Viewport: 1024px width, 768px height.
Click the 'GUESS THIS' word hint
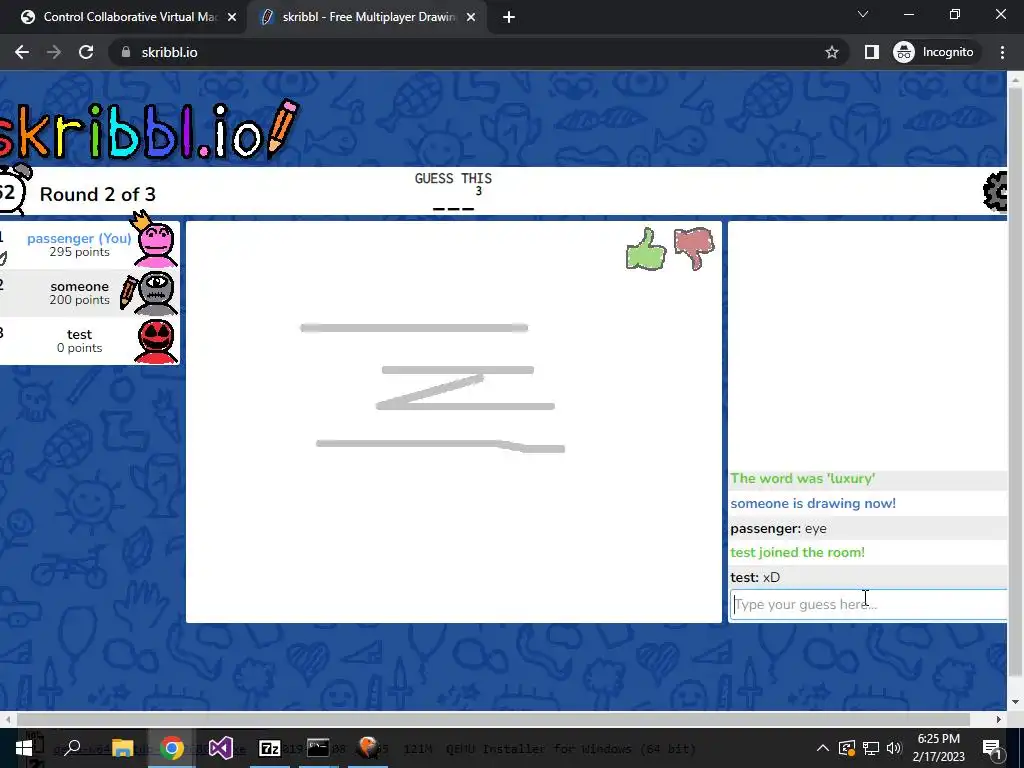(453, 178)
